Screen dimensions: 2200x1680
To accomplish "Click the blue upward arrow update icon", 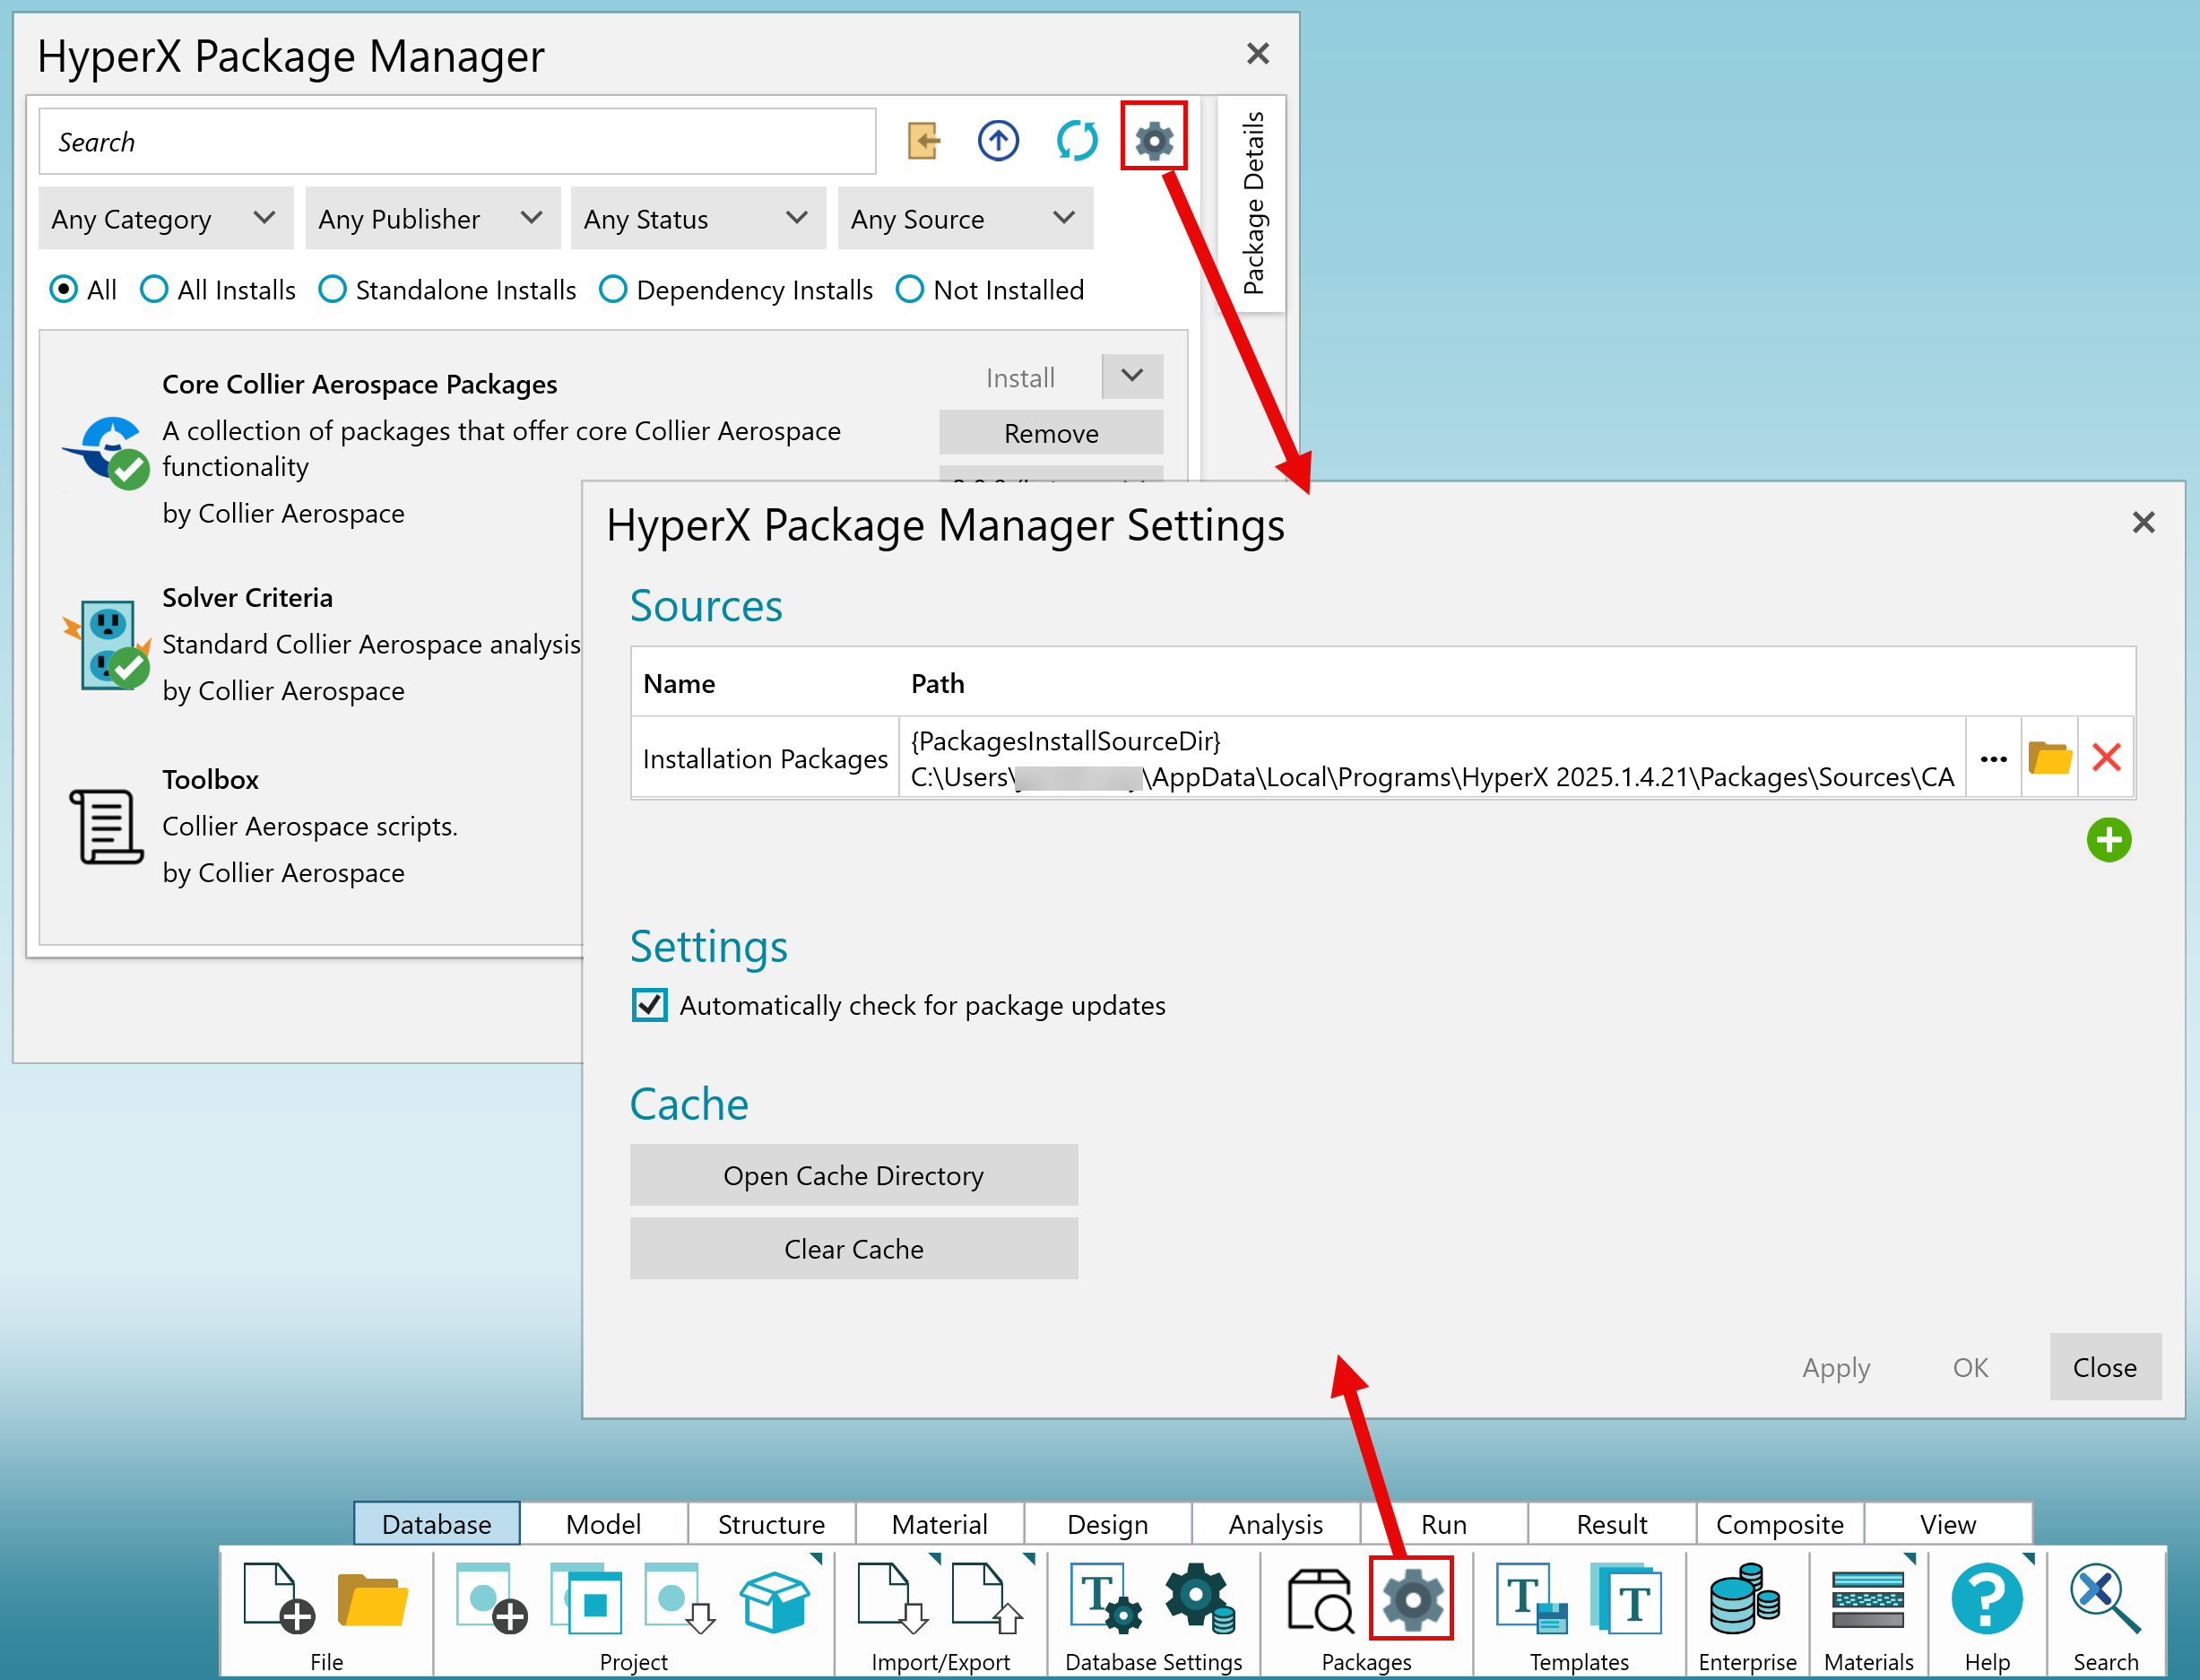I will [x=997, y=140].
